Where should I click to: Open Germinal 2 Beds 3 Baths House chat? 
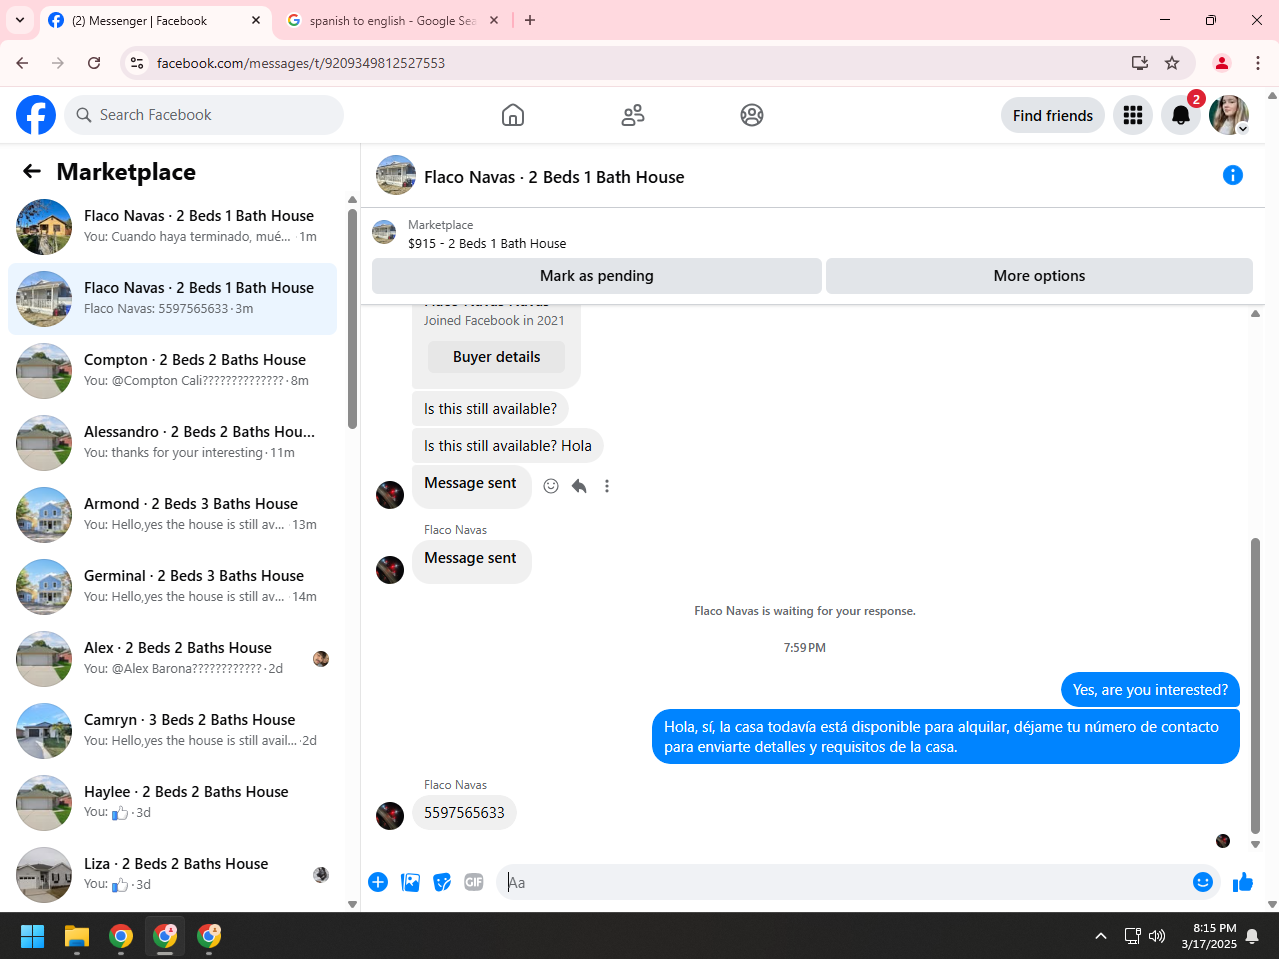click(x=172, y=587)
